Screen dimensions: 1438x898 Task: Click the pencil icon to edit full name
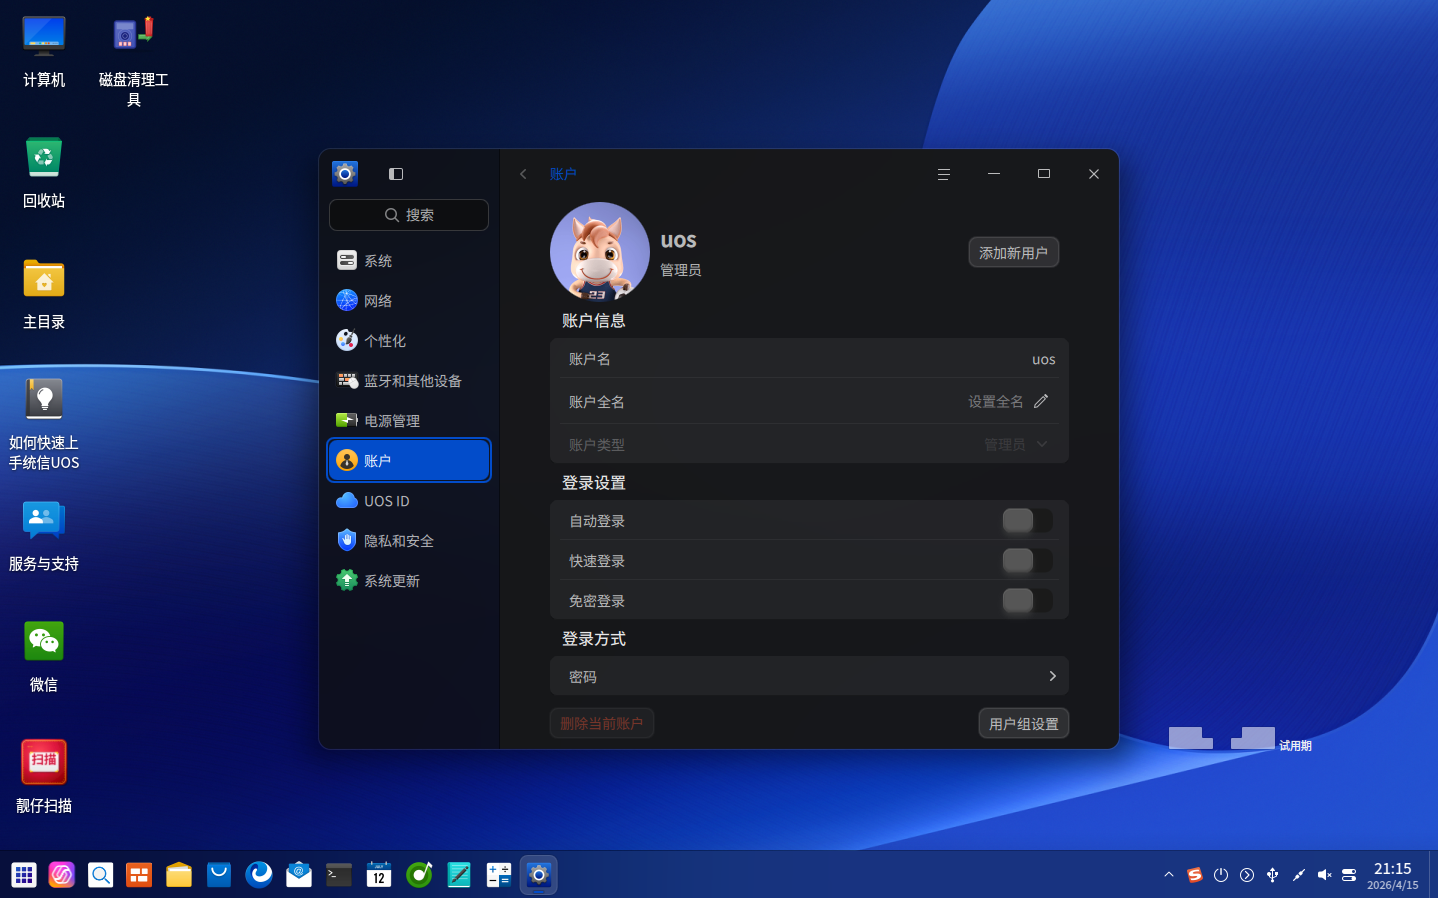(x=1041, y=401)
